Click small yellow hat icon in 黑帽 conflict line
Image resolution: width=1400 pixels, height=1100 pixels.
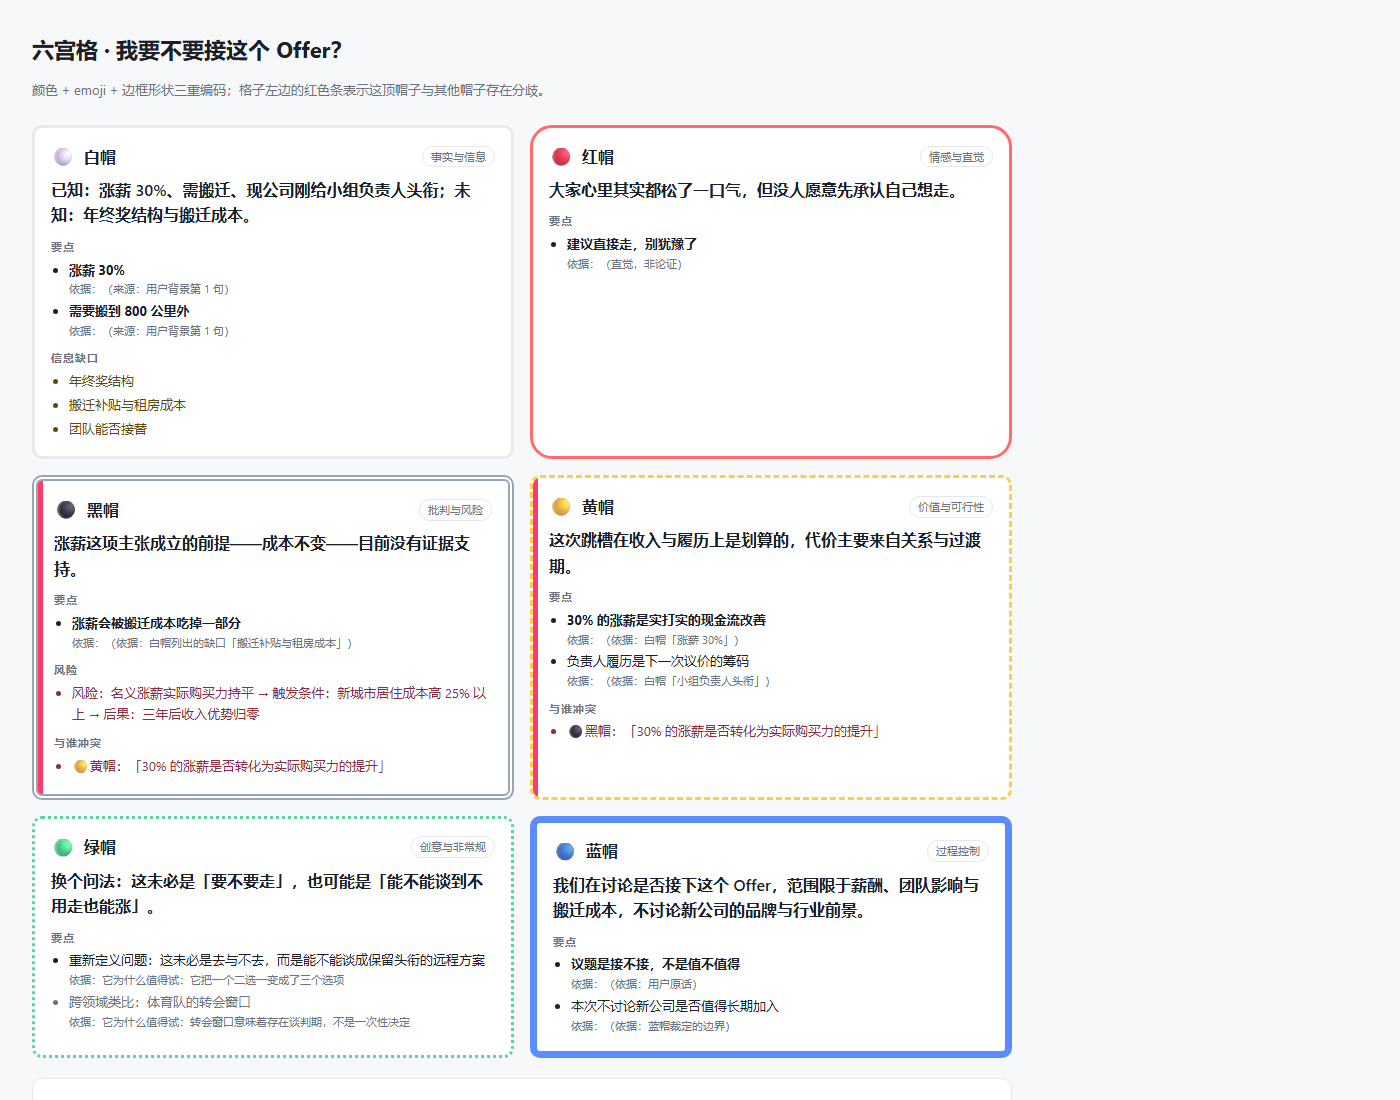coord(81,766)
